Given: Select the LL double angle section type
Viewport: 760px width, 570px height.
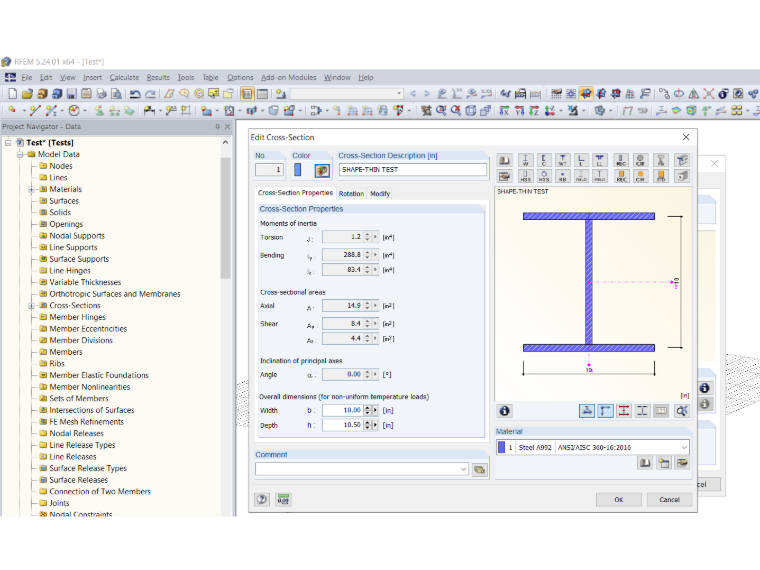Looking at the screenshot, I should (600, 160).
